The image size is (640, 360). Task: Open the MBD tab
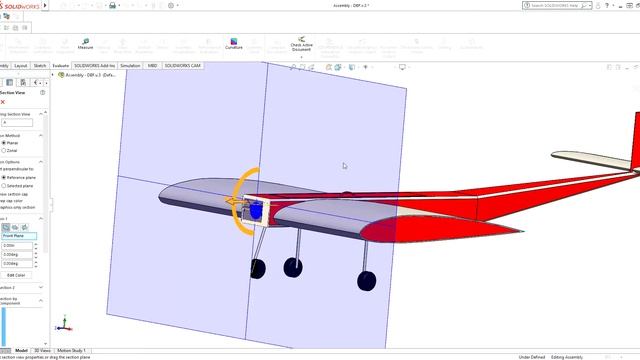point(152,66)
